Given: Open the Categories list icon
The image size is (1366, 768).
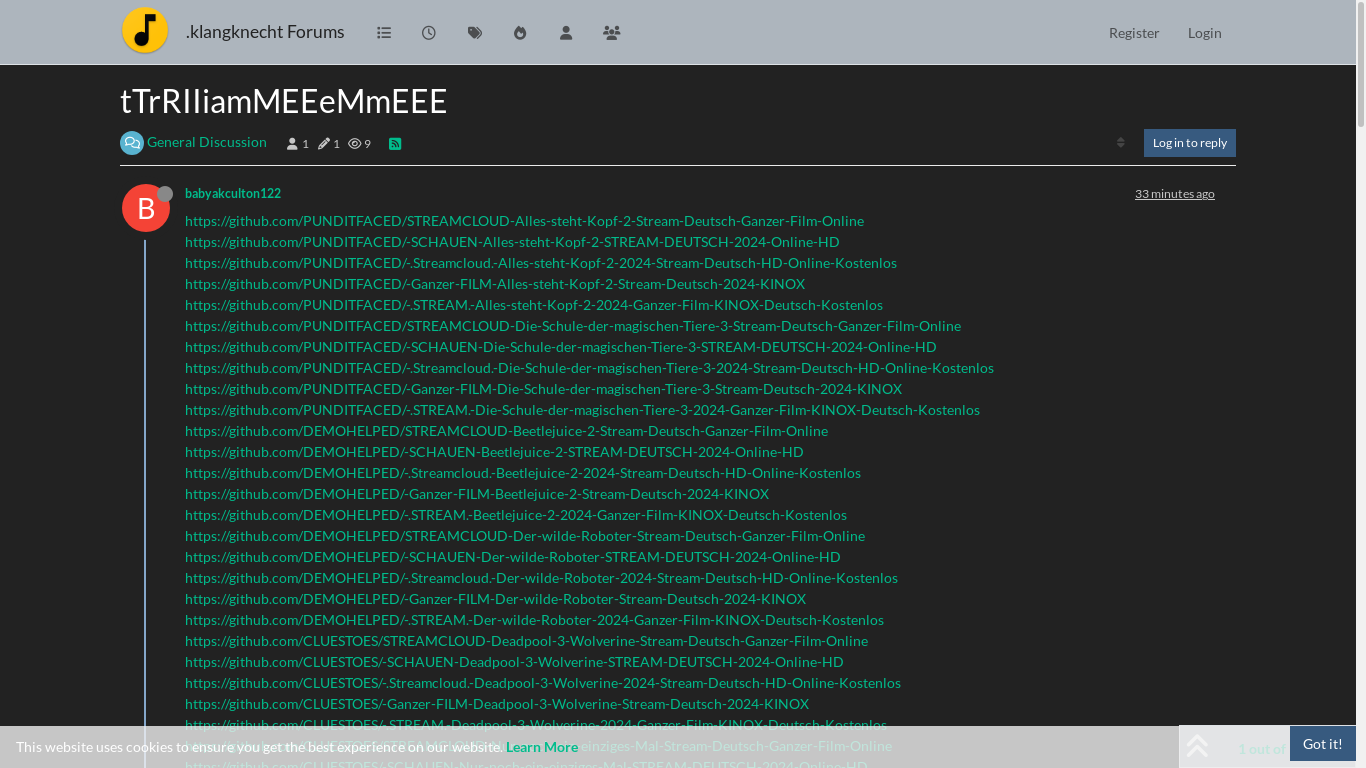Looking at the screenshot, I should (x=383, y=33).
